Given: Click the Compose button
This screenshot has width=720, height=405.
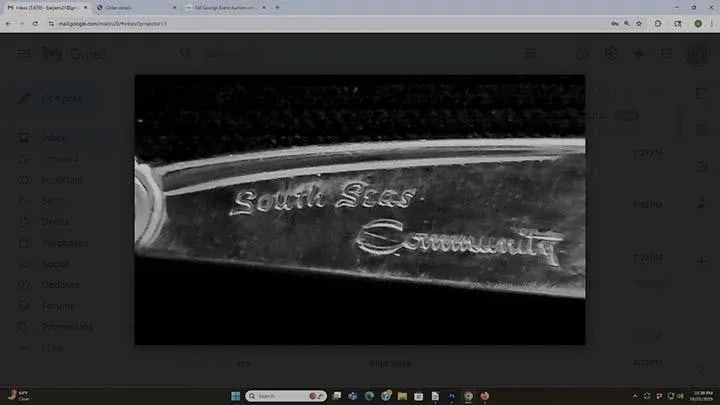Looking at the screenshot, I should coord(51,98).
